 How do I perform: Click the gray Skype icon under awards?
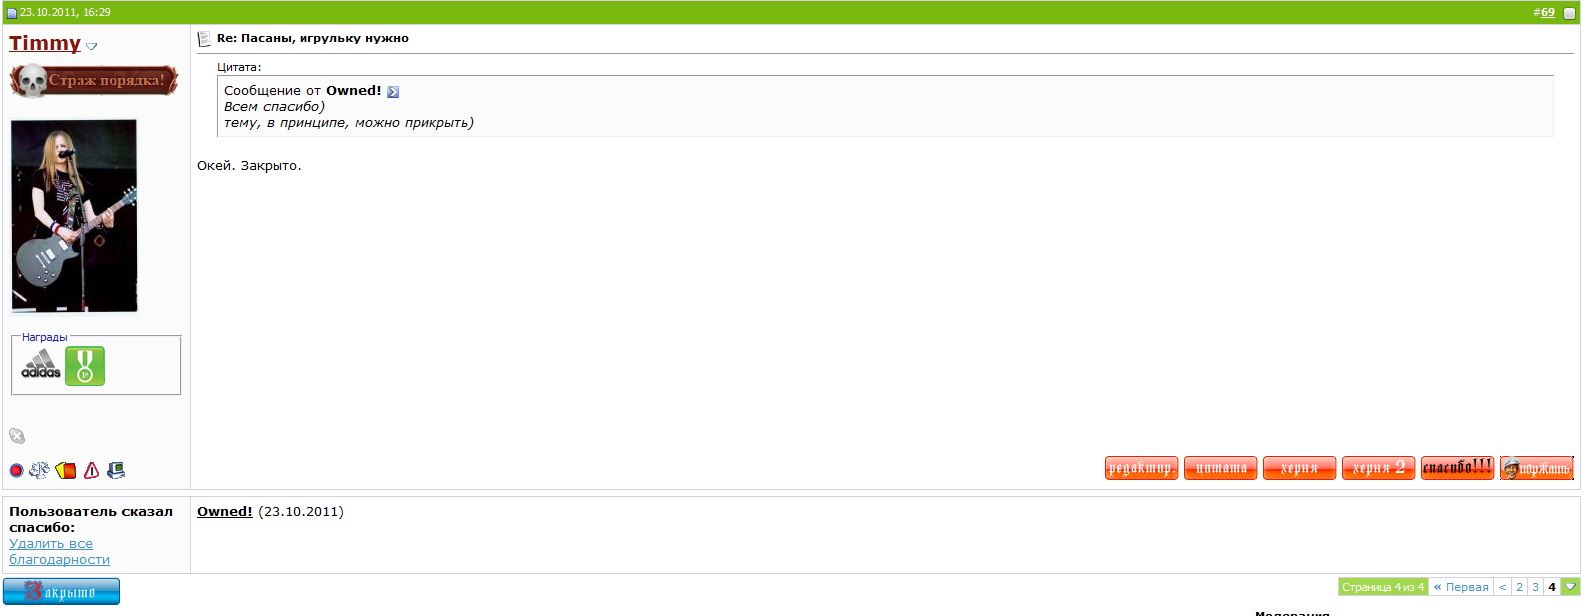click(x=17, y=436)
